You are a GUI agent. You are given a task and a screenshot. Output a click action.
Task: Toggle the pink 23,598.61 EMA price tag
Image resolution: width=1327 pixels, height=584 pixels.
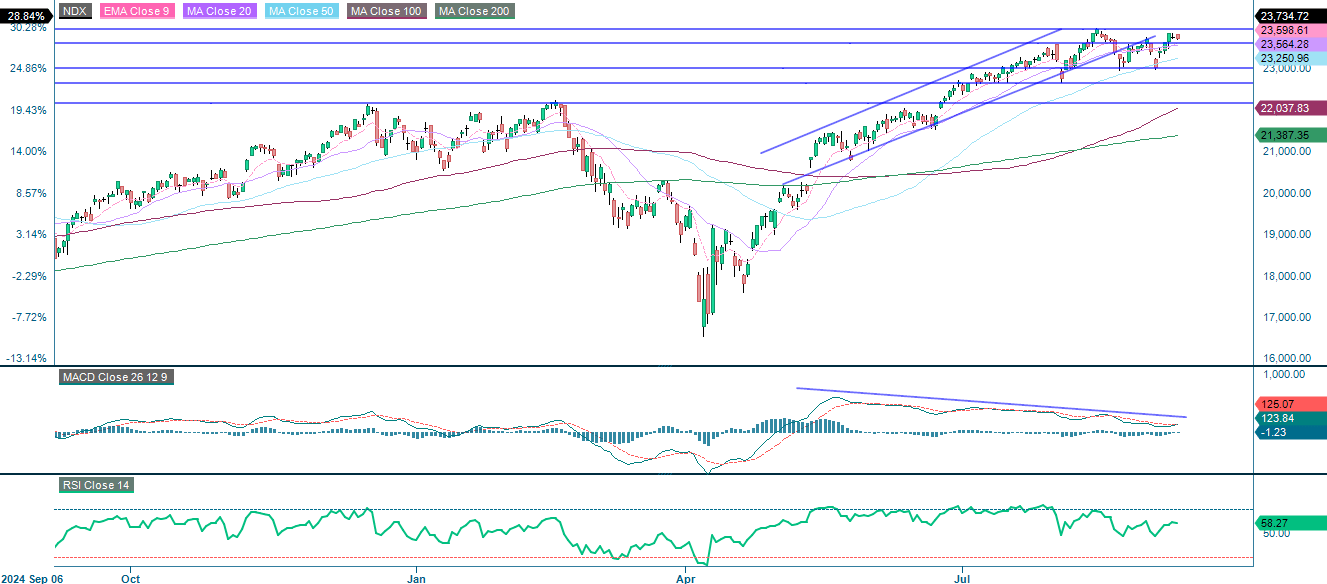point(1287,31)
